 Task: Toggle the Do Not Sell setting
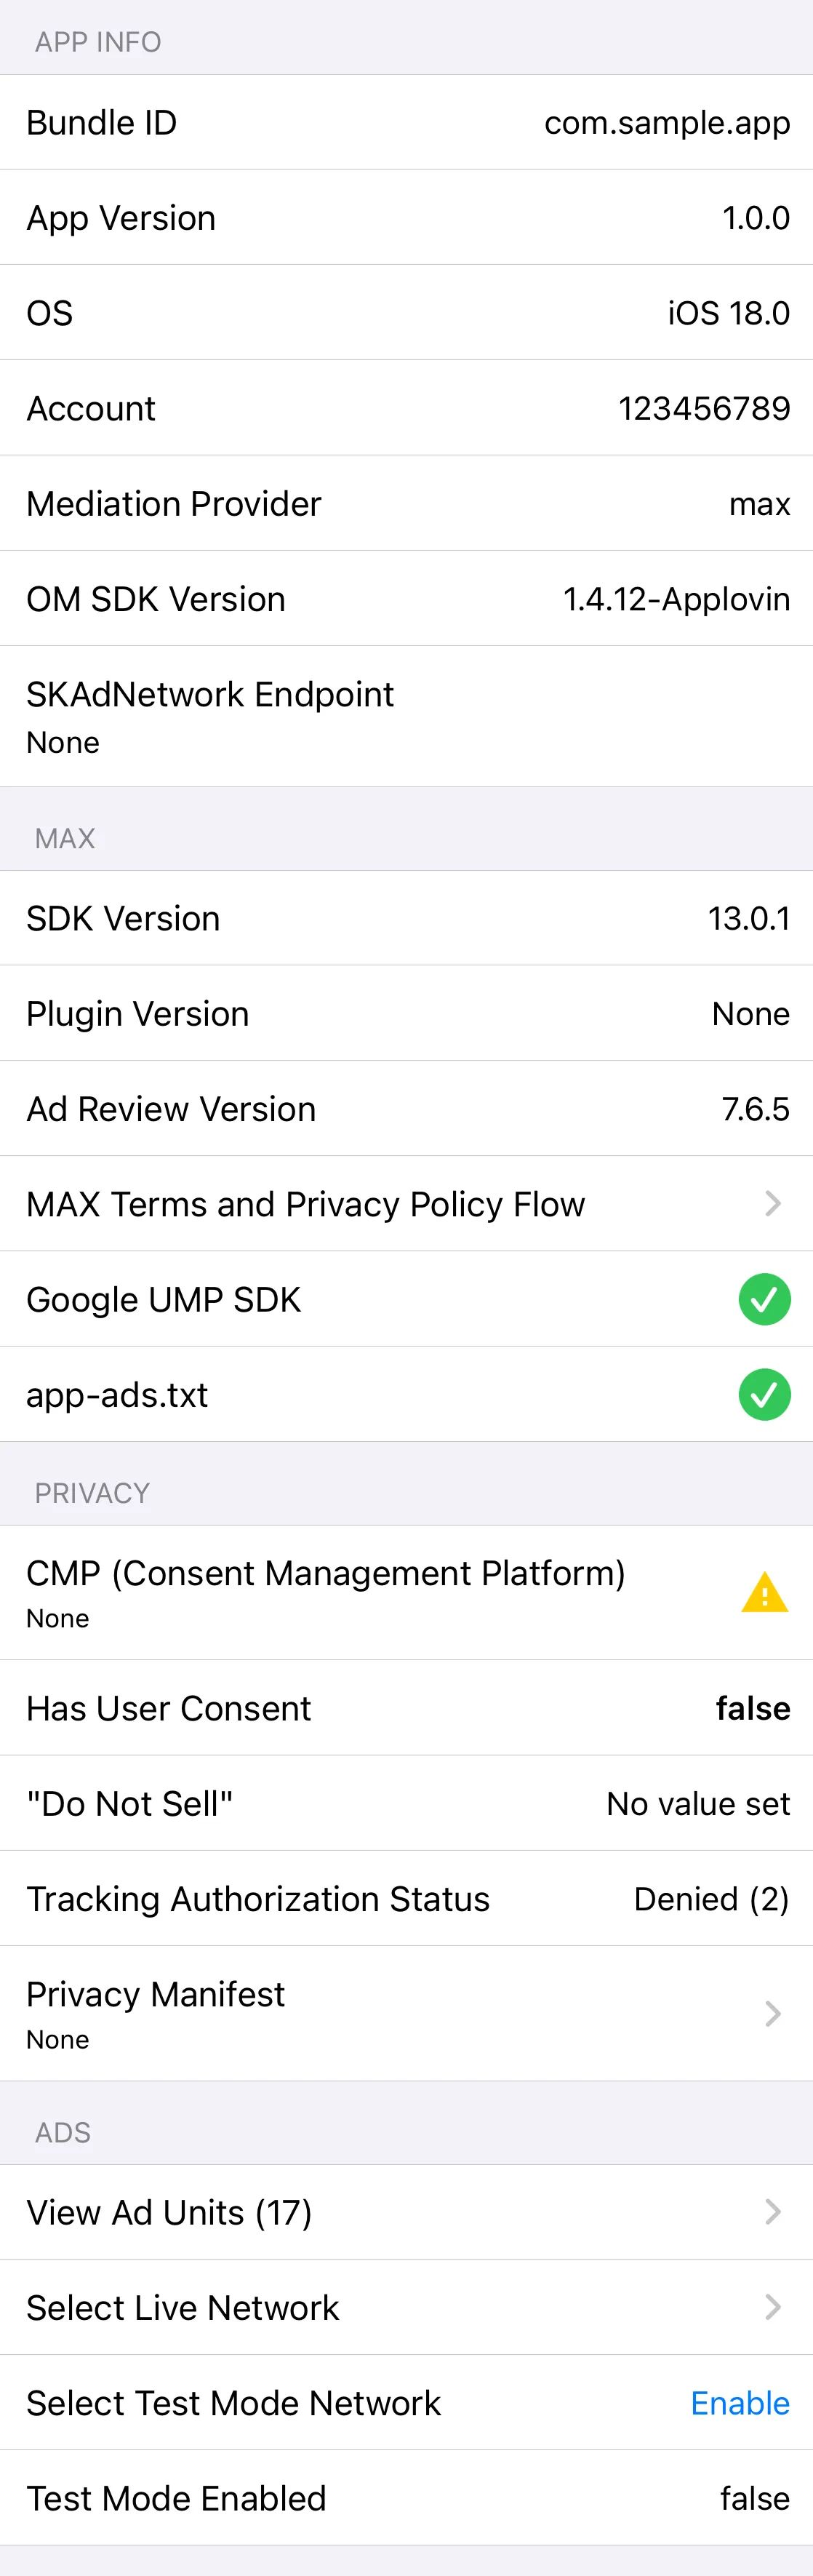[x=697, y=1803]
